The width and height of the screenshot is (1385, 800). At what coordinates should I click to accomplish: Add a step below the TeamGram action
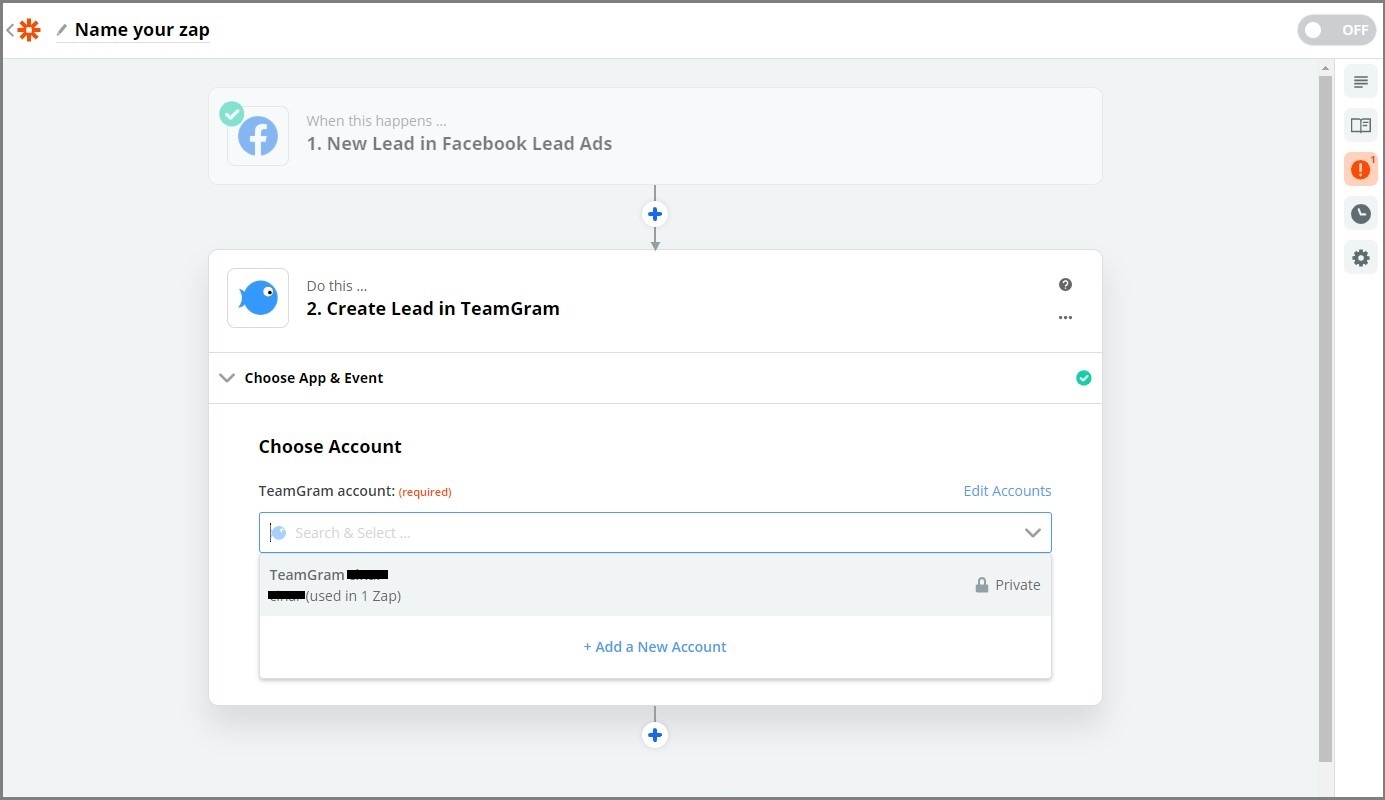coord(655,735)
